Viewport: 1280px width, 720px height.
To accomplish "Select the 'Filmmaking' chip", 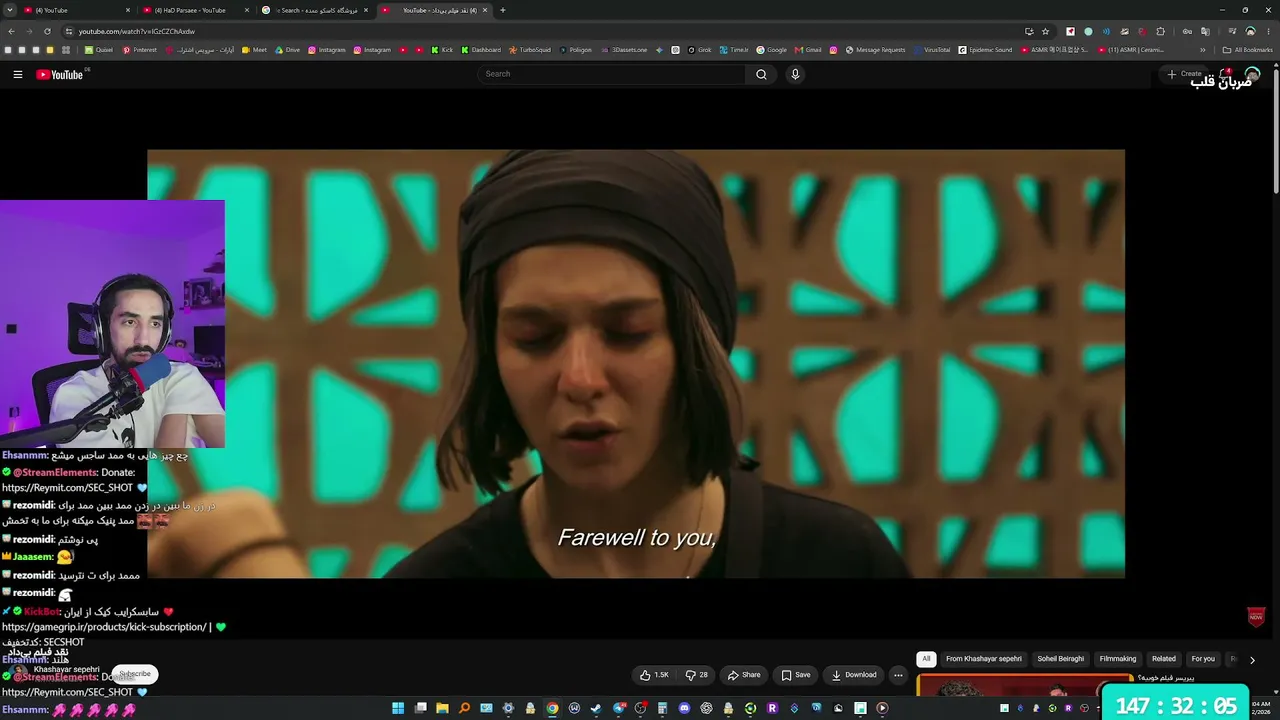I will pos(1118,659).
